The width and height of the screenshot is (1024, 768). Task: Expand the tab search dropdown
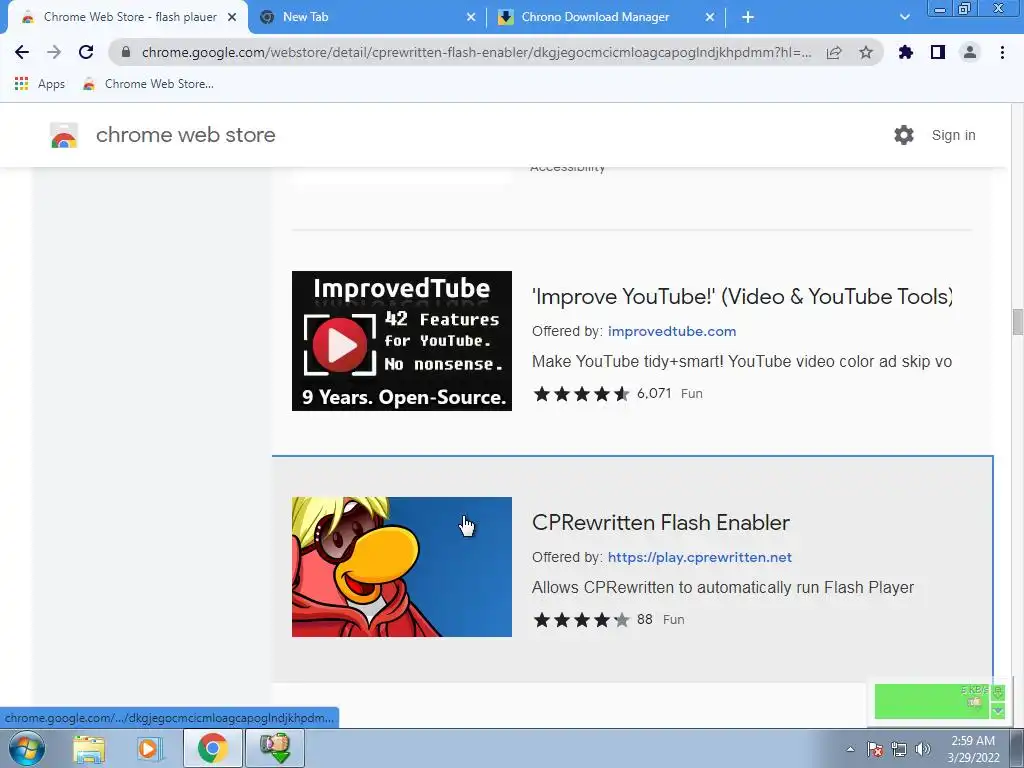point(904,17)
